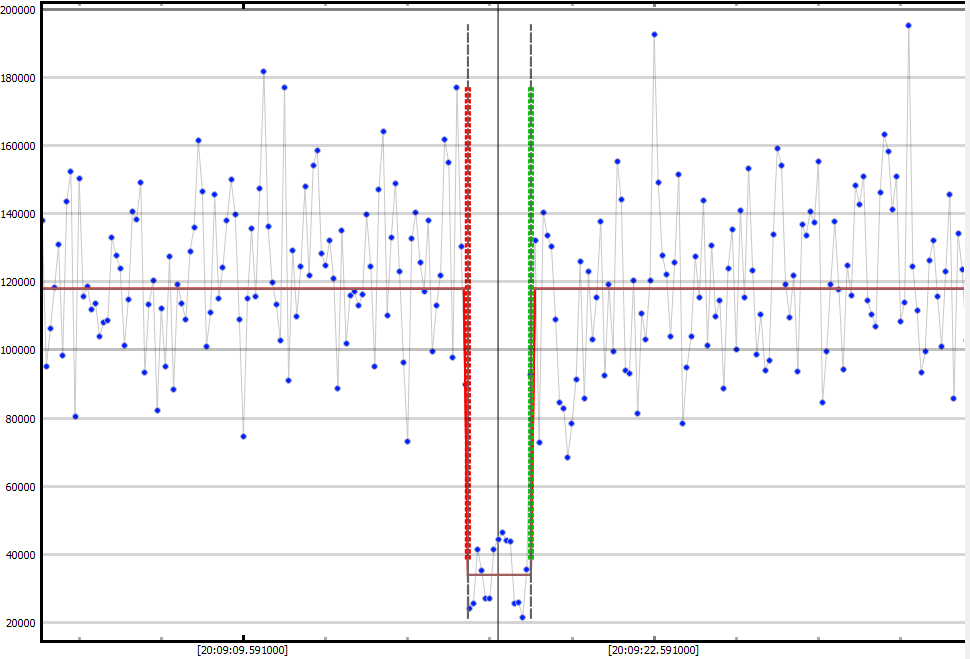Click the 160000 y-axis label
Viewport: 970px width, 659px height.
coord(19,146)
